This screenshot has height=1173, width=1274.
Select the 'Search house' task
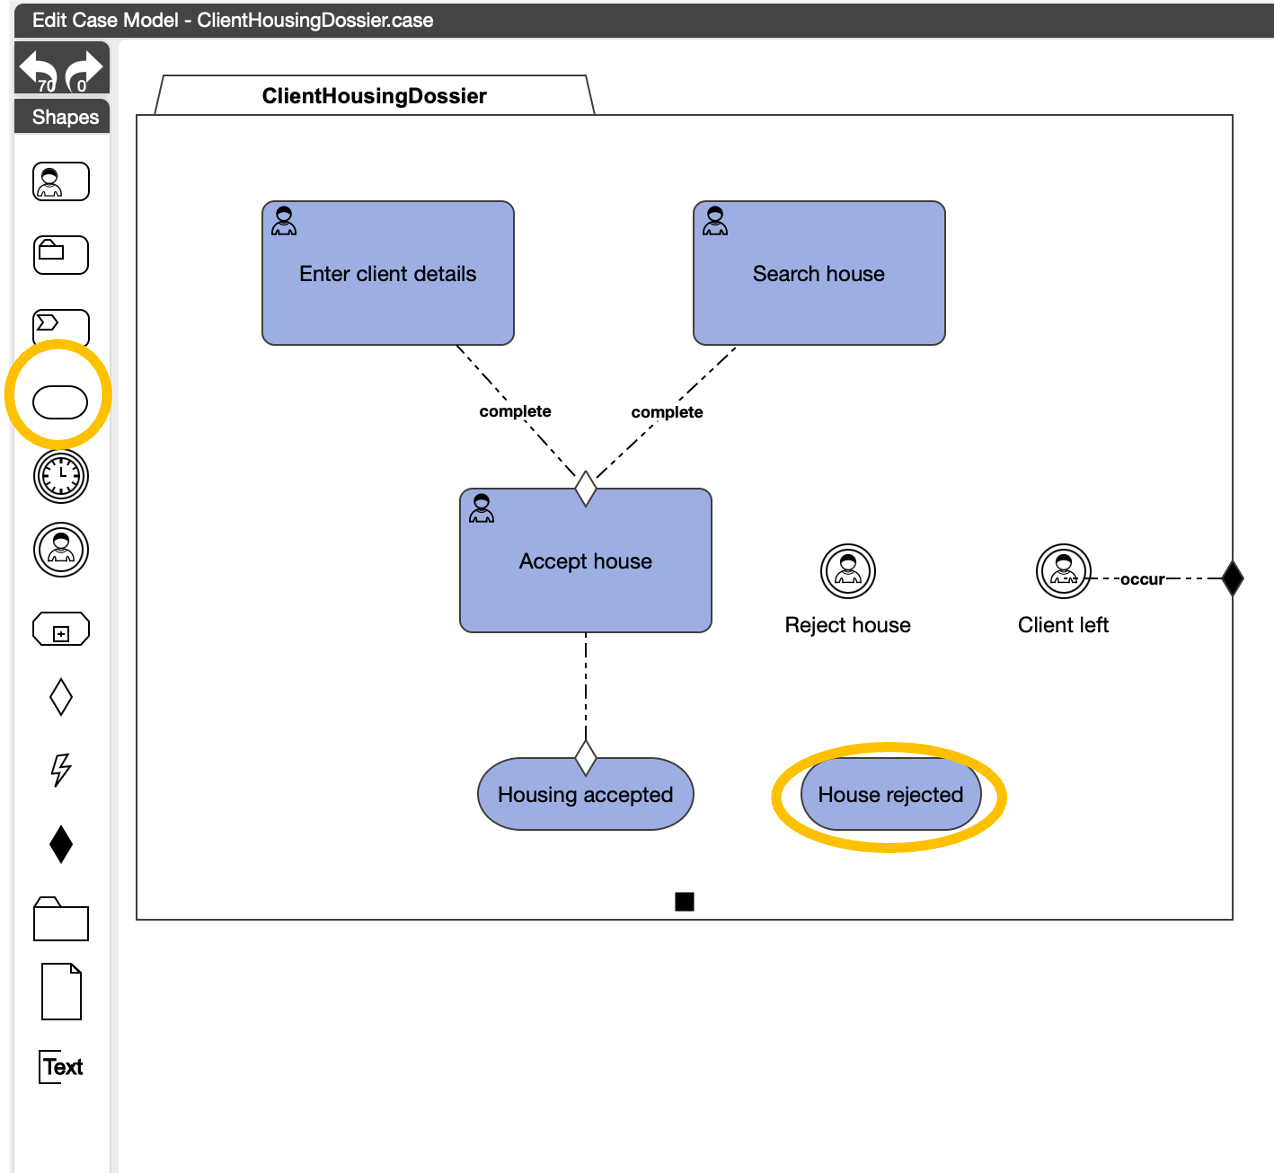coord(819,274)
